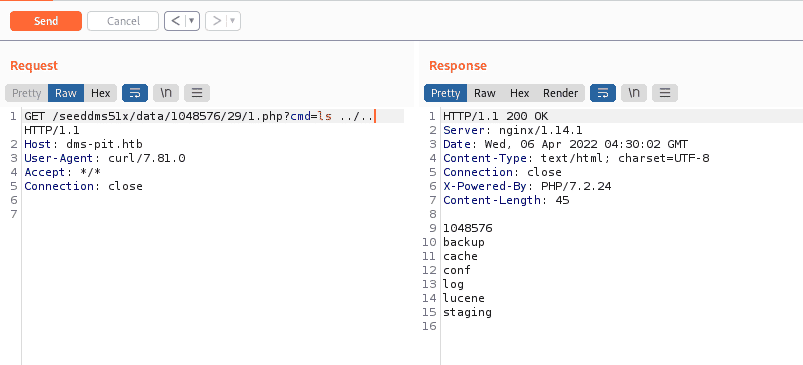This screenshot has width=803, height=365.
Task: Click the Accept: */* header line
Action: coord(62,172)
